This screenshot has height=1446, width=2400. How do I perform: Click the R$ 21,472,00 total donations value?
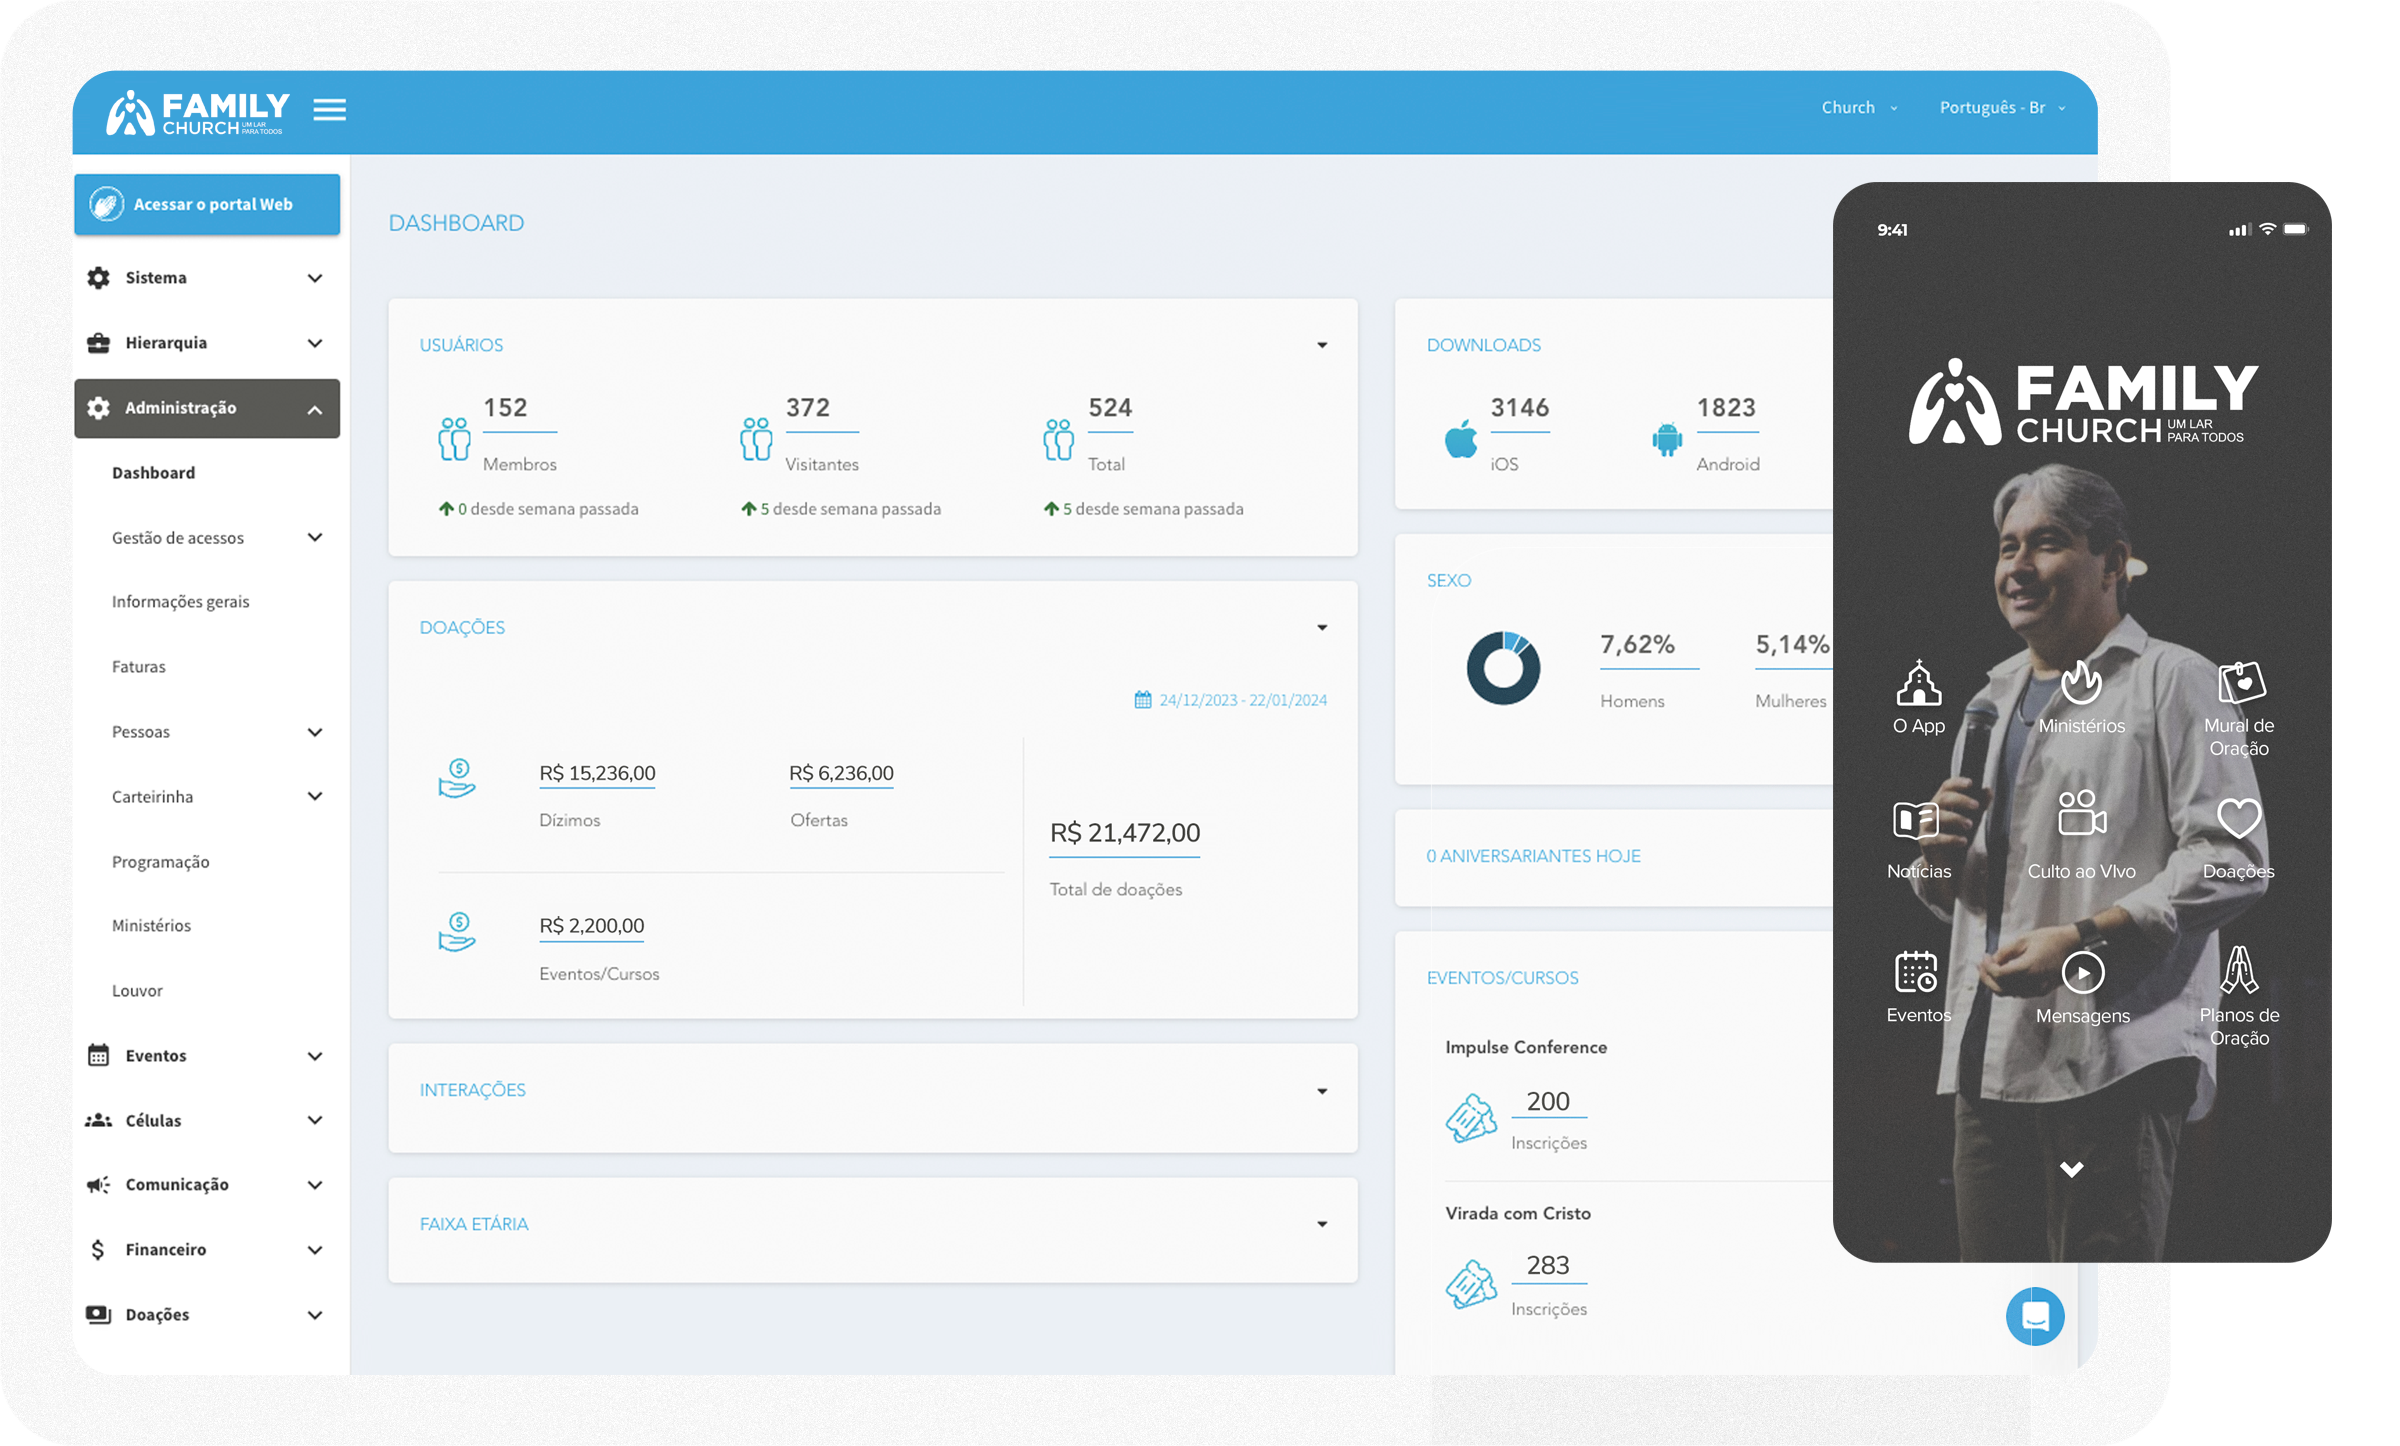[x=1124, y=833]
